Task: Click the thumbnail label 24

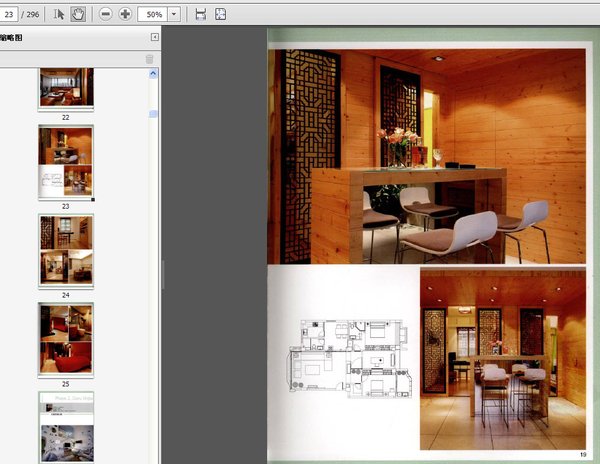Action: coord(66,295)
